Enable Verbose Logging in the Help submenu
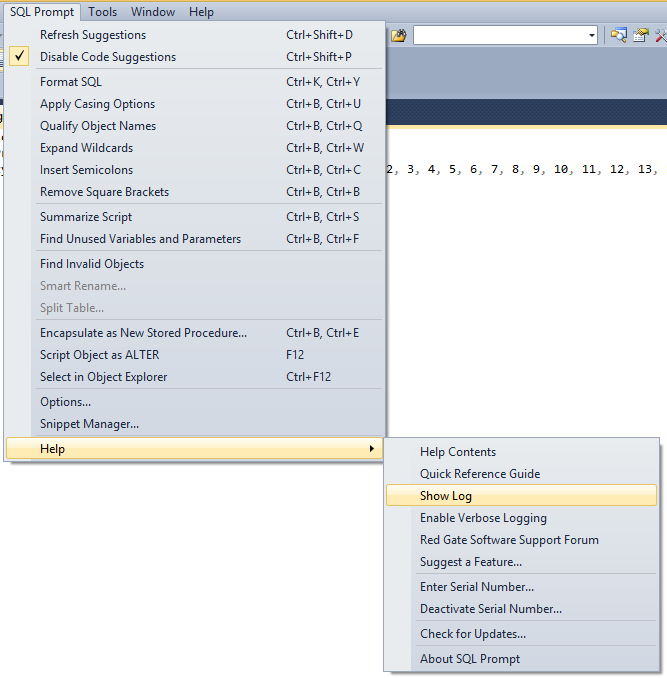The height and width of the screenshot is (678, 667). point(483,518)
